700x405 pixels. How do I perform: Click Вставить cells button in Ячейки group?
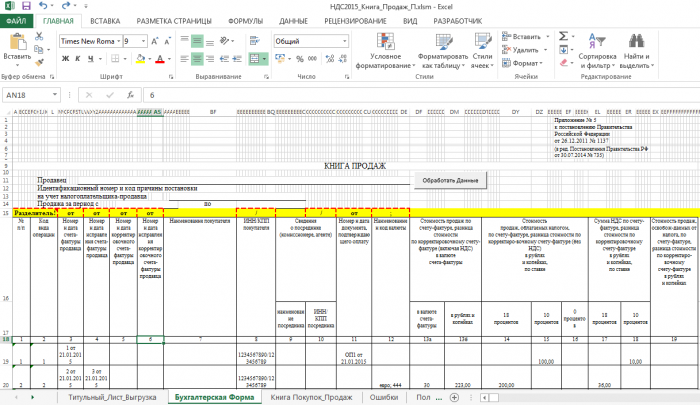[521, 37]
